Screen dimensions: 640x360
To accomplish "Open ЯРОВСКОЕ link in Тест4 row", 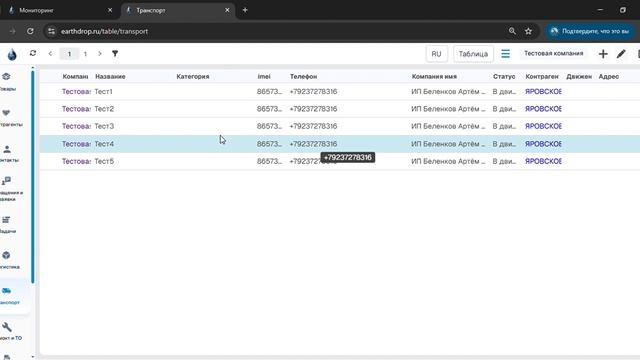I will coord(543,144).
